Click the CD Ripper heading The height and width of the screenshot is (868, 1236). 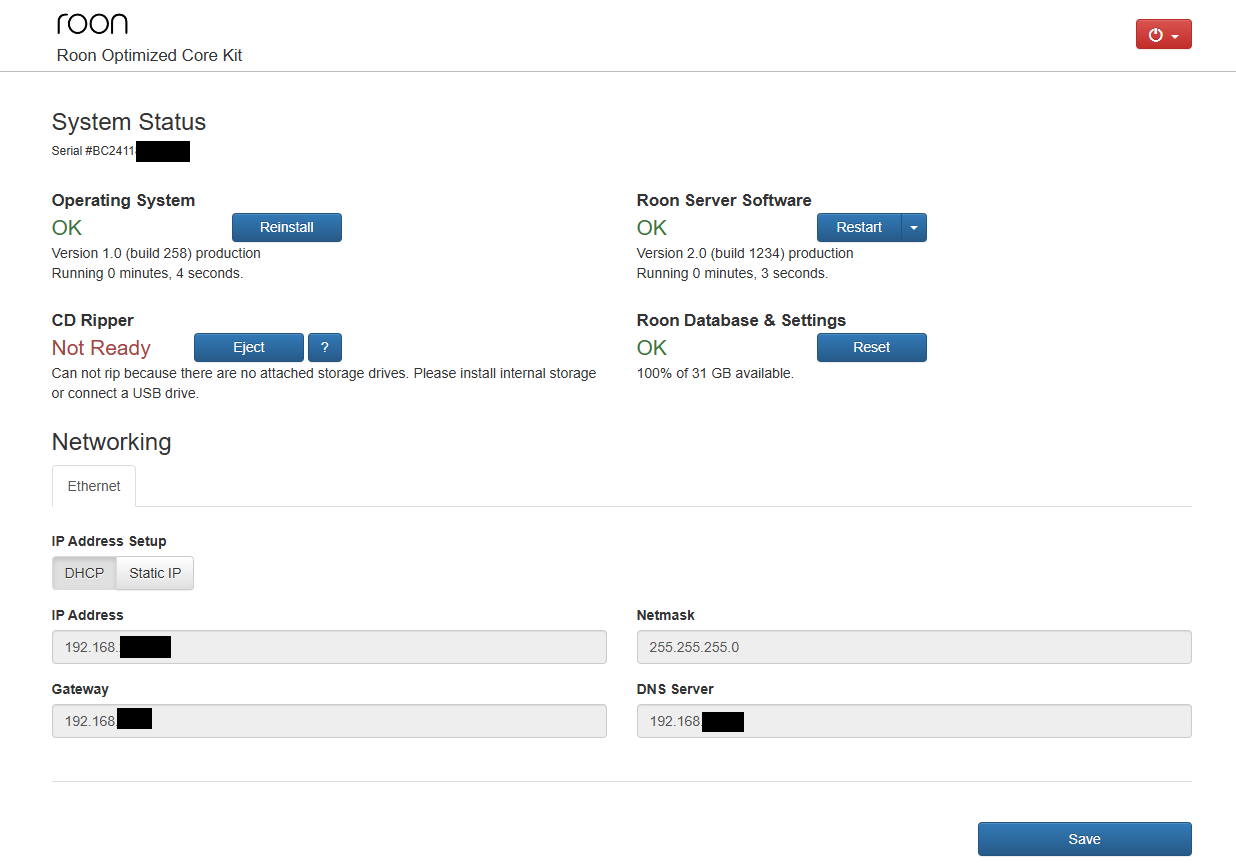(93, 320)
